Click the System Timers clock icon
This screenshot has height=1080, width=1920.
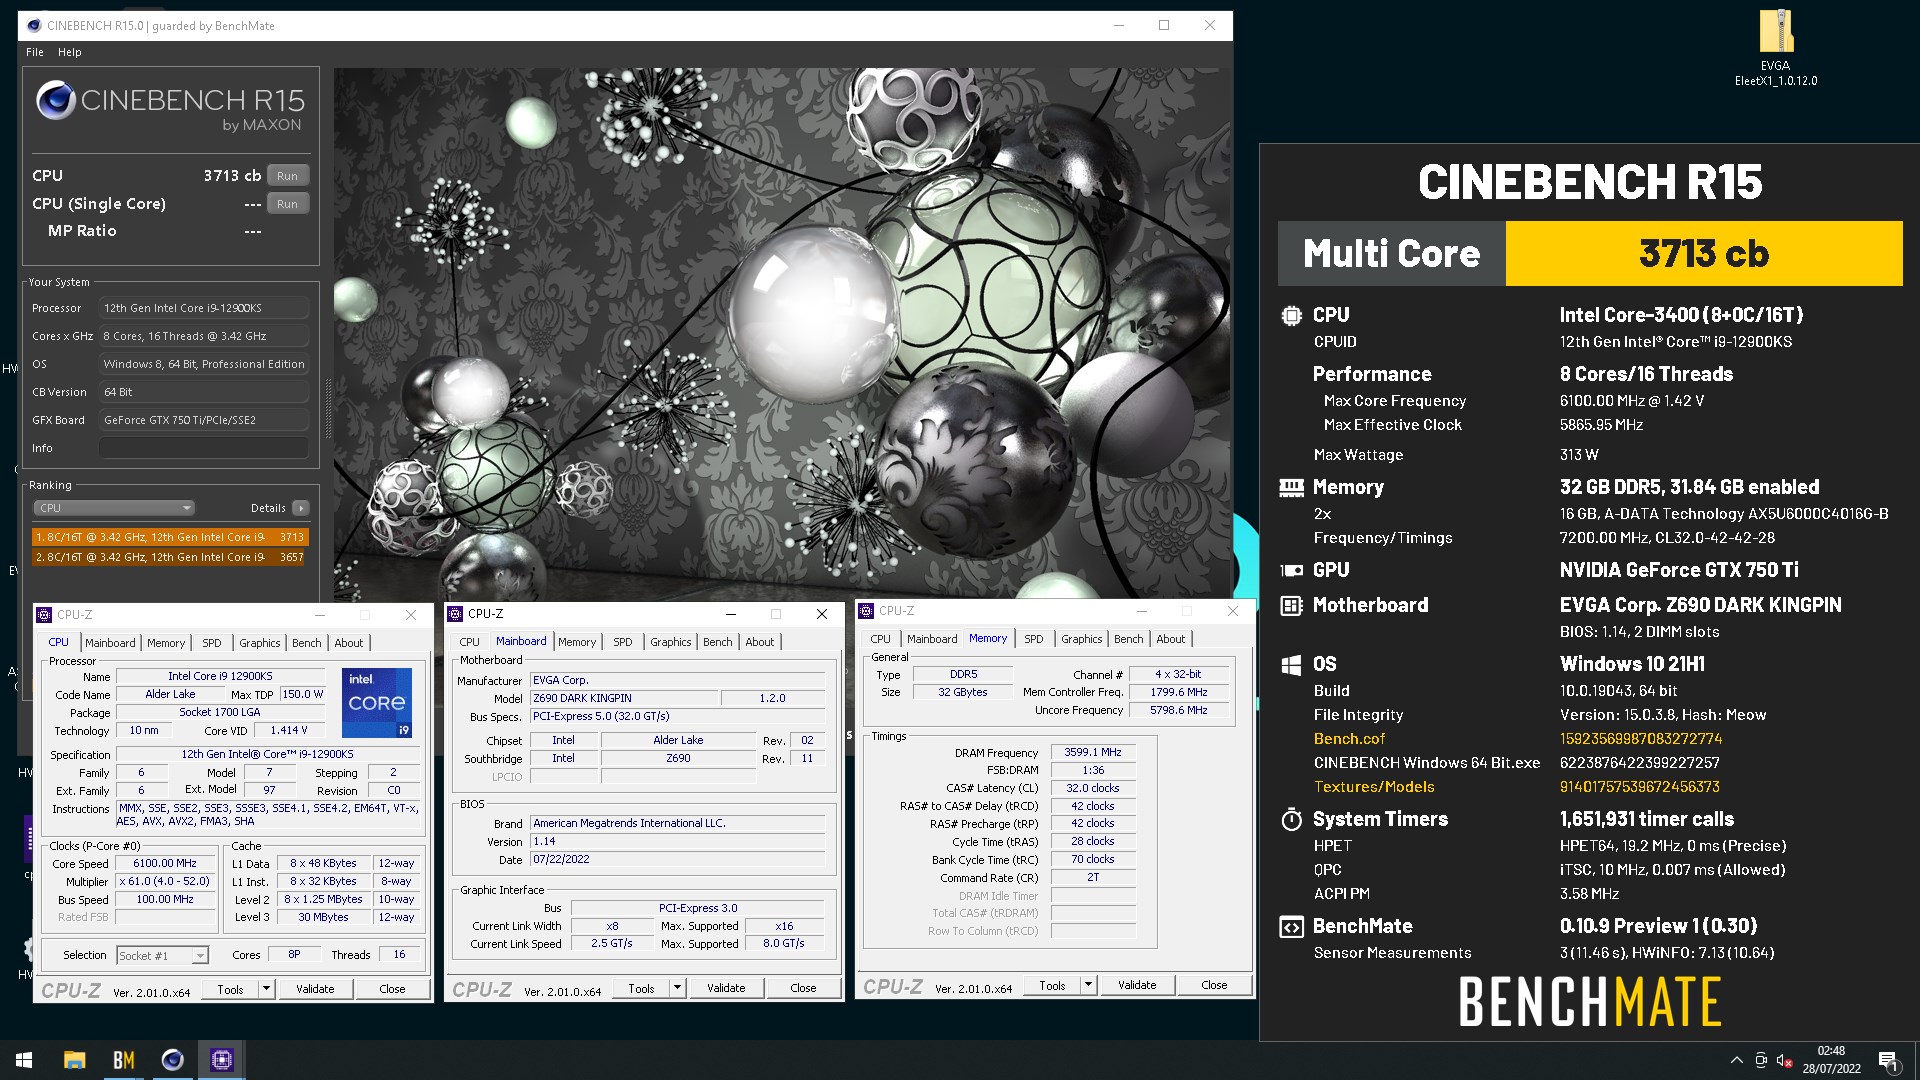[x=1291, y=820]
